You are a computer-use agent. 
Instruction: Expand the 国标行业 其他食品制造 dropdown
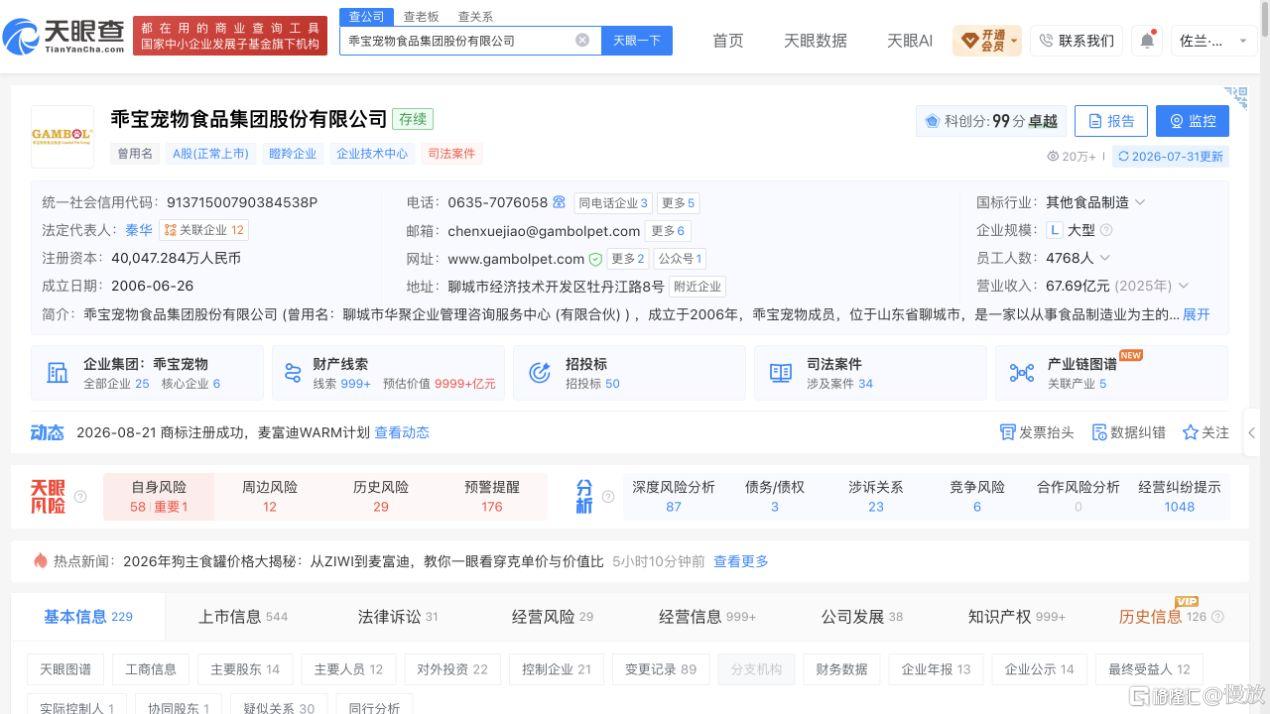tap(1140, 202)
